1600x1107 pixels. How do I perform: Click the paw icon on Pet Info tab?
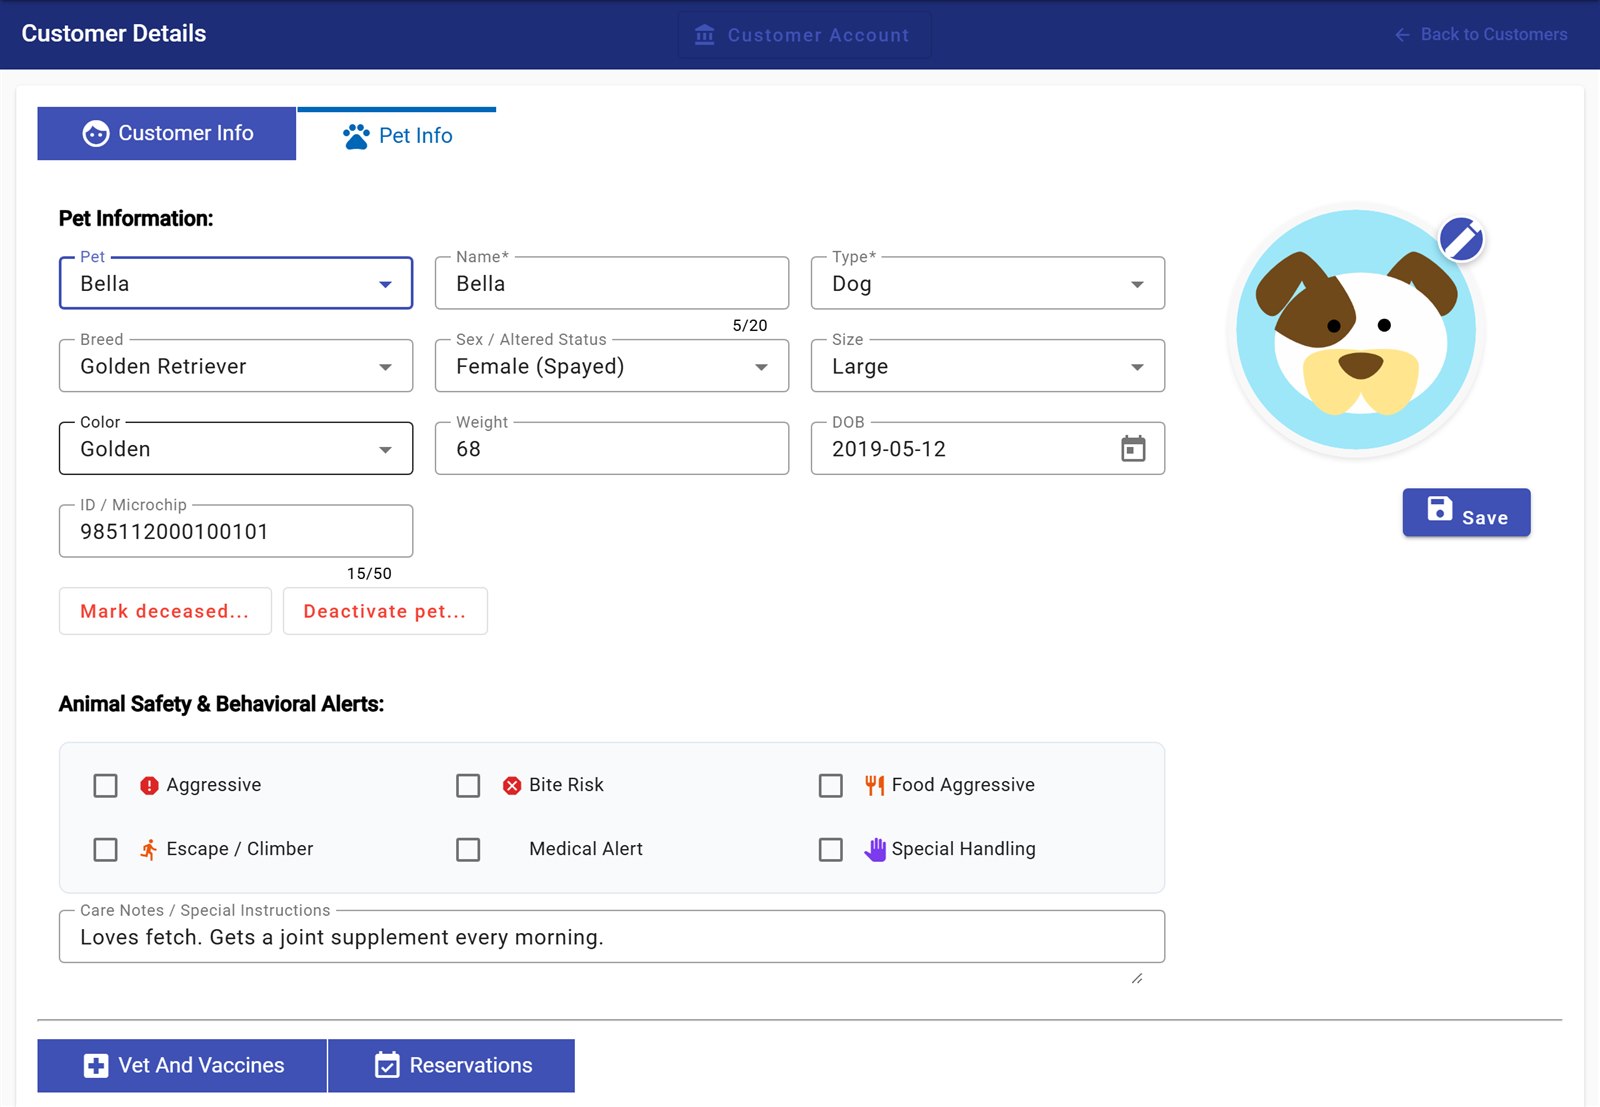(356, 136)
